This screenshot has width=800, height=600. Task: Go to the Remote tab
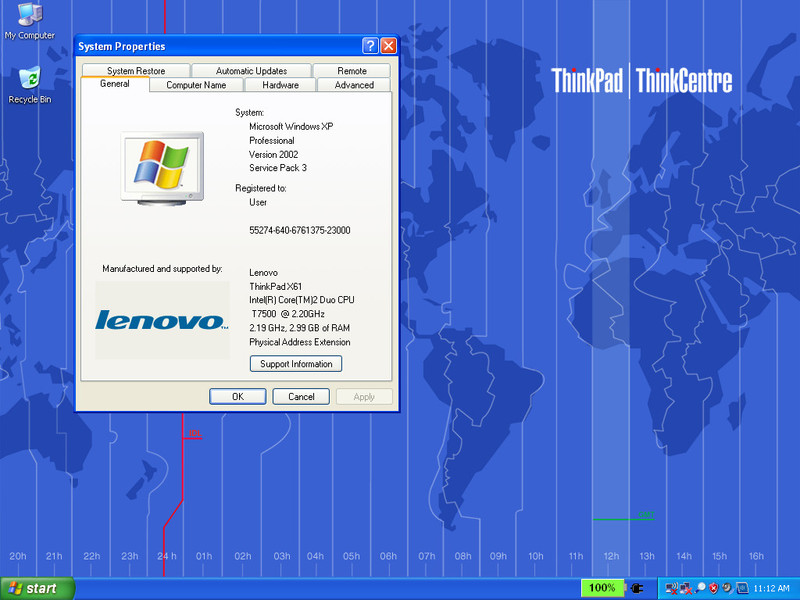(352, 70)
